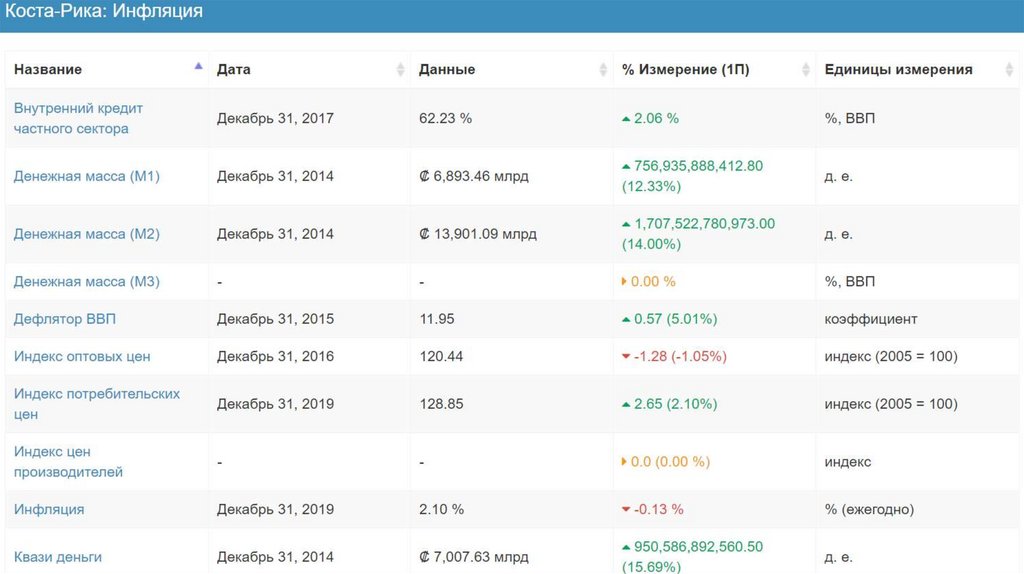Viewport: 1024px width, 574px height.
Task: Click sort arrows in Единицы измерения header
Action: [1008, 70]
